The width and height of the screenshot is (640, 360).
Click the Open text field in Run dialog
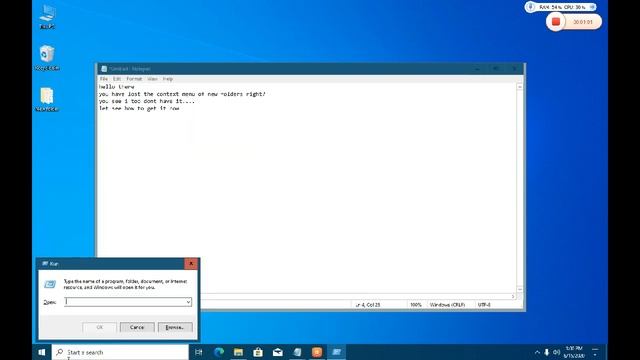pyautogui.click(x=124, y=302)
